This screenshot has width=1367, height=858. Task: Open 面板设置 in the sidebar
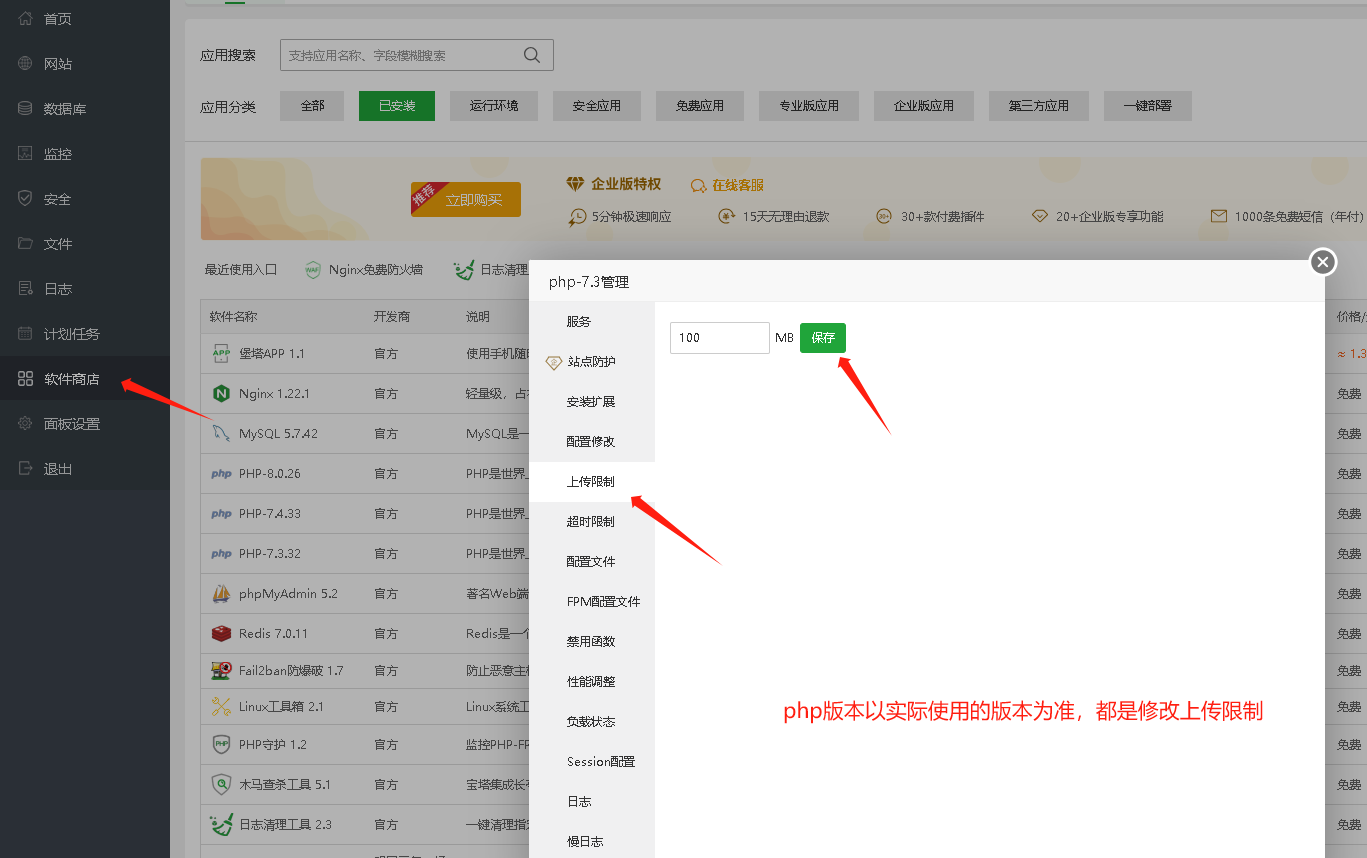(x=72, y=424)
